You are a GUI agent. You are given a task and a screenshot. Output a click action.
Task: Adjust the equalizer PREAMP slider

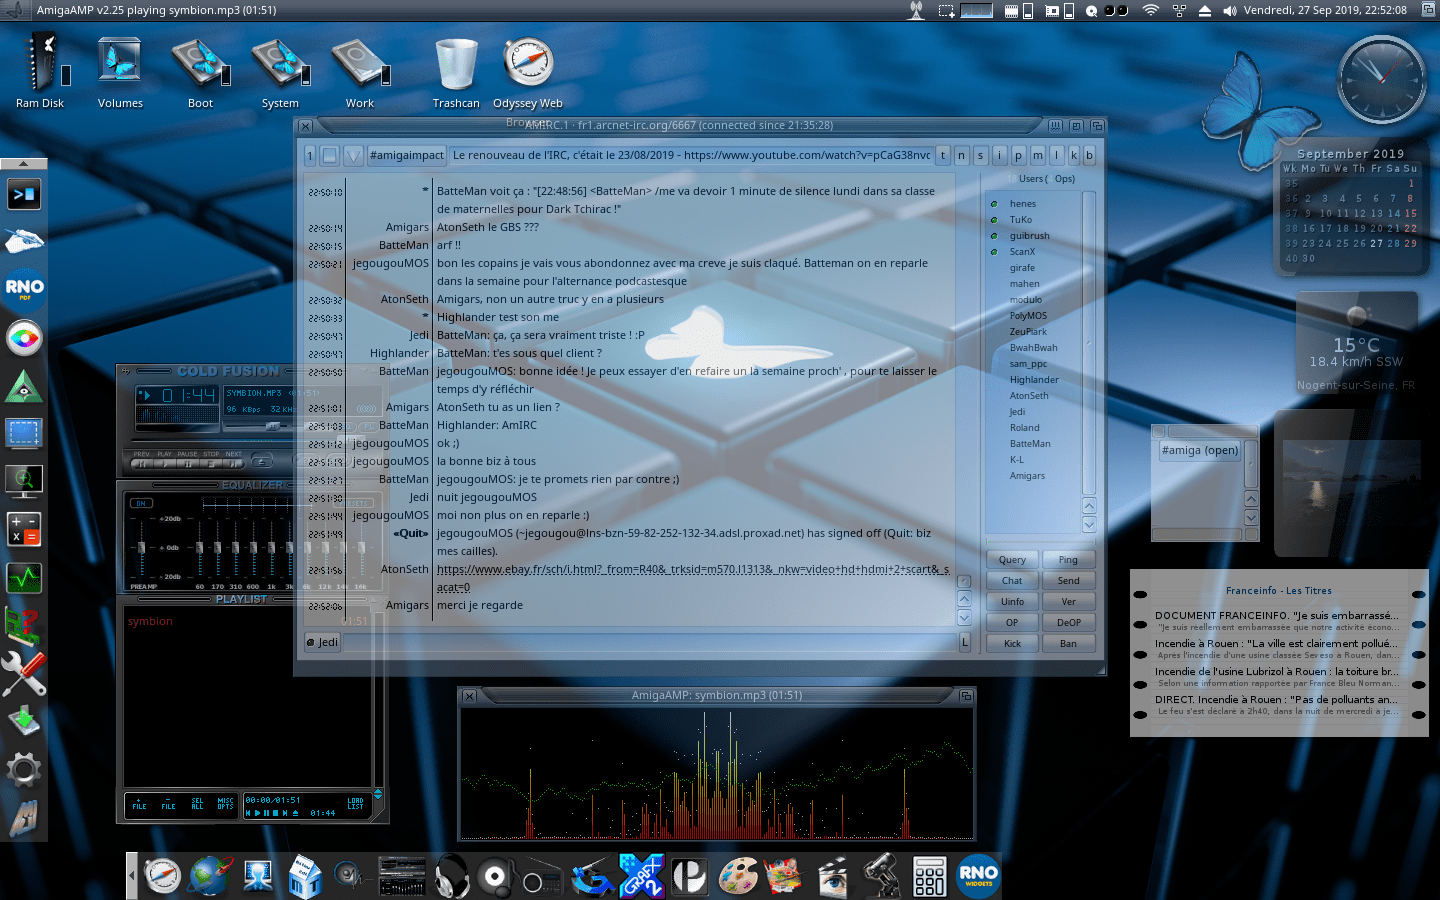(x=142, y=548)
